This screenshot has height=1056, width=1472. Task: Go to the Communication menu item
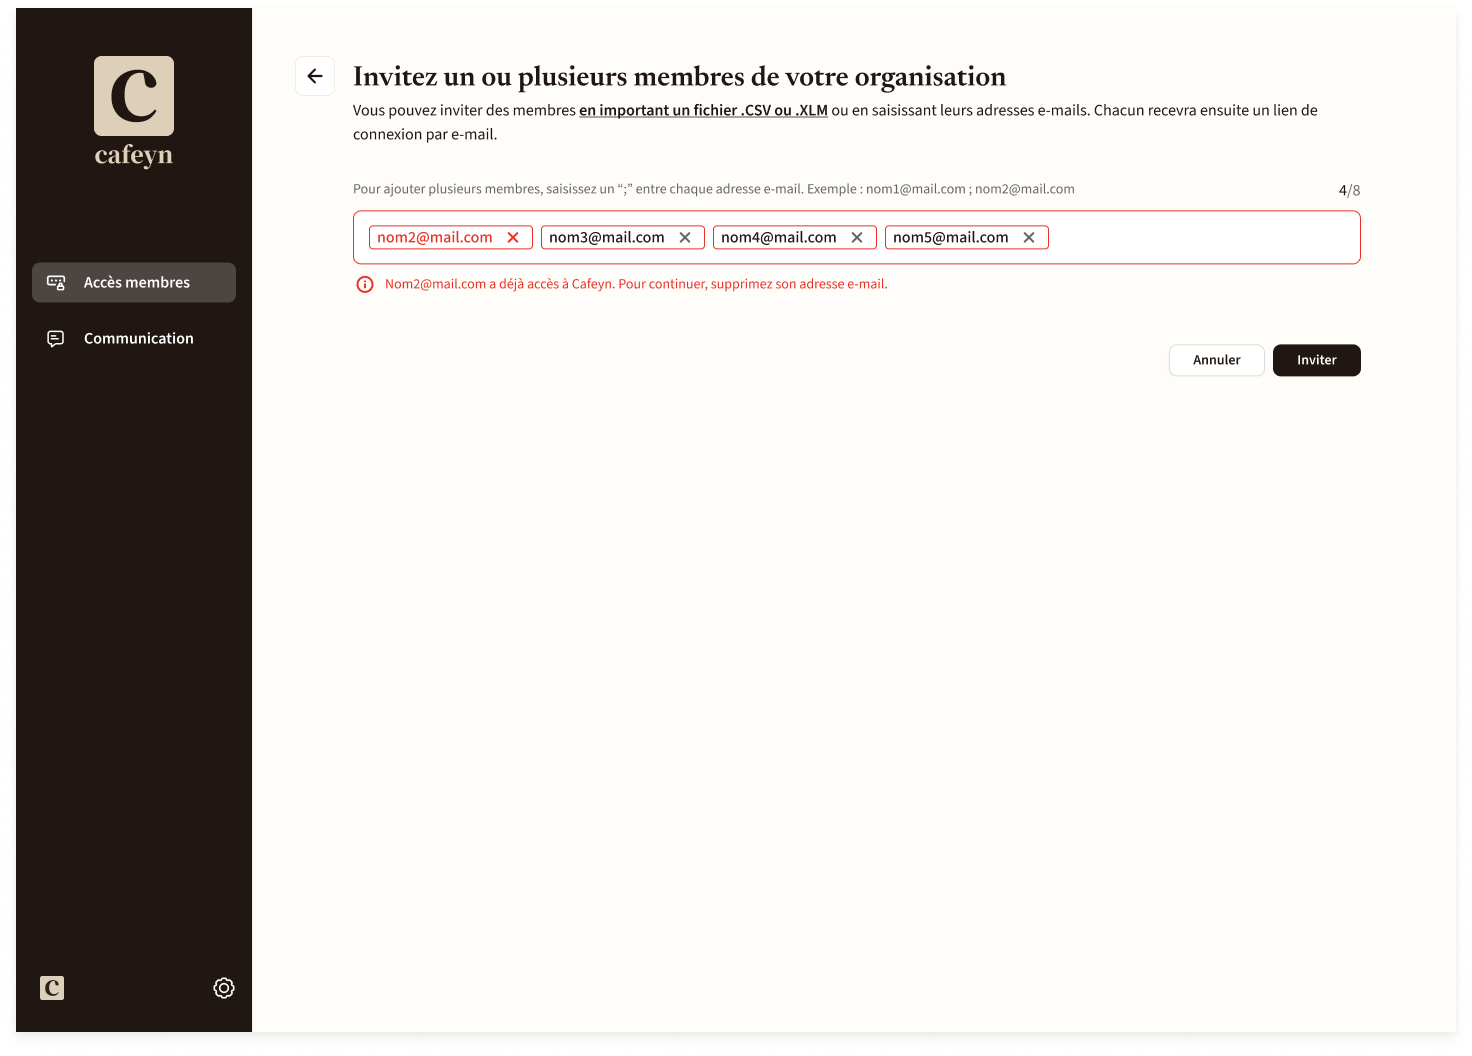[x=134, y=338]
